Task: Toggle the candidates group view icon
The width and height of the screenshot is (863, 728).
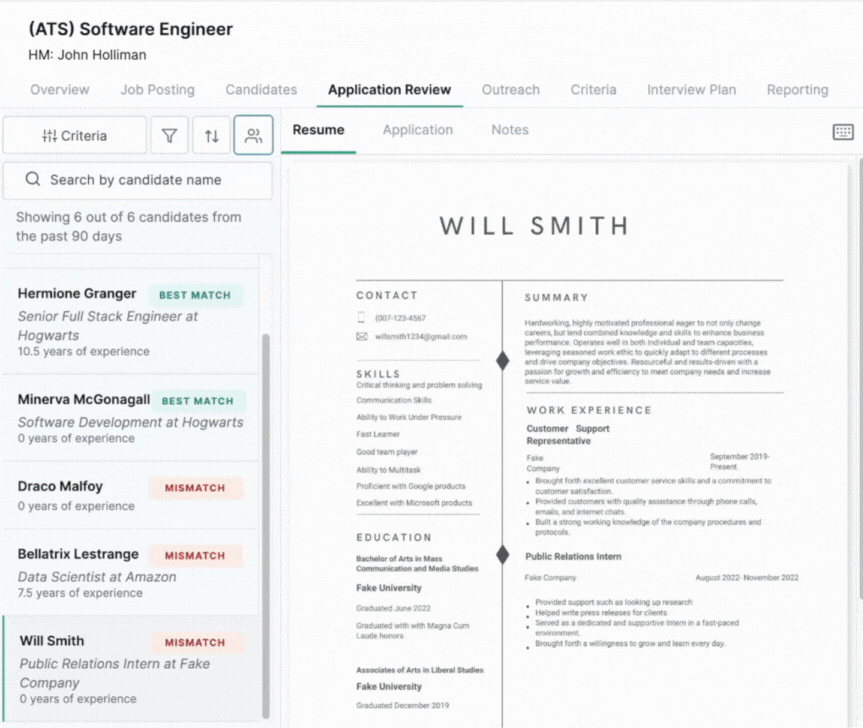Action: click(x=254, y=136)
